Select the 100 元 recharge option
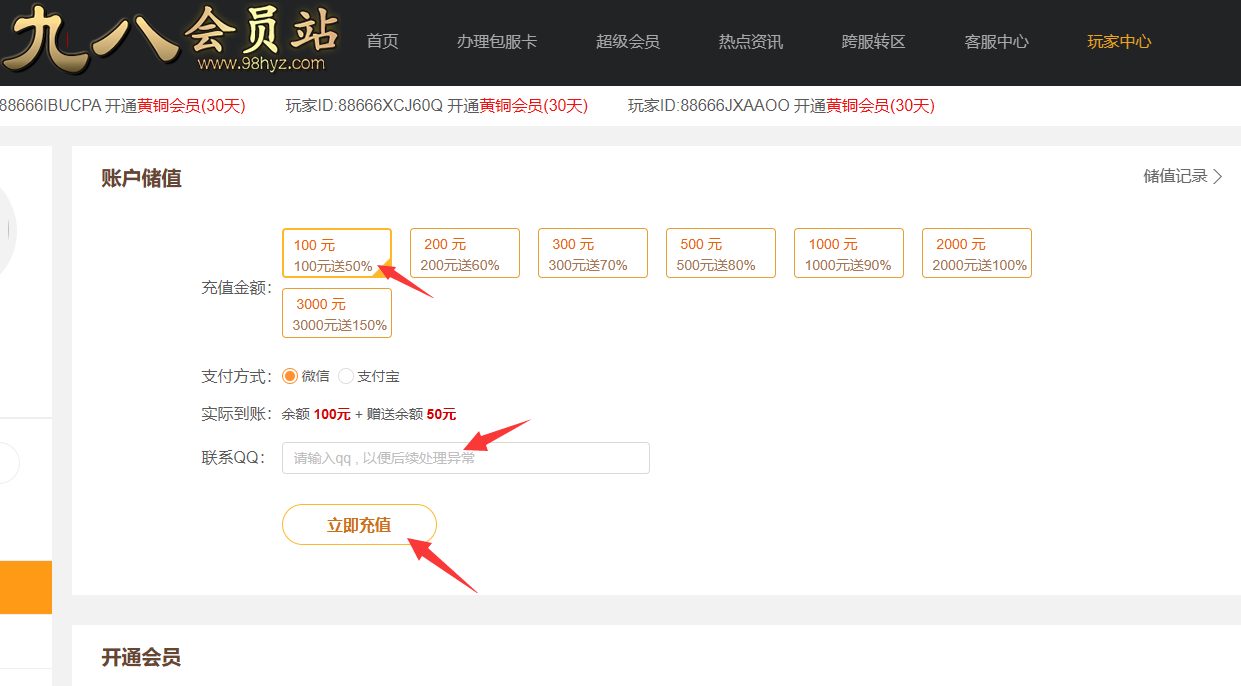This screenshot has width=1241, height=686. click(x=336, y=254)
